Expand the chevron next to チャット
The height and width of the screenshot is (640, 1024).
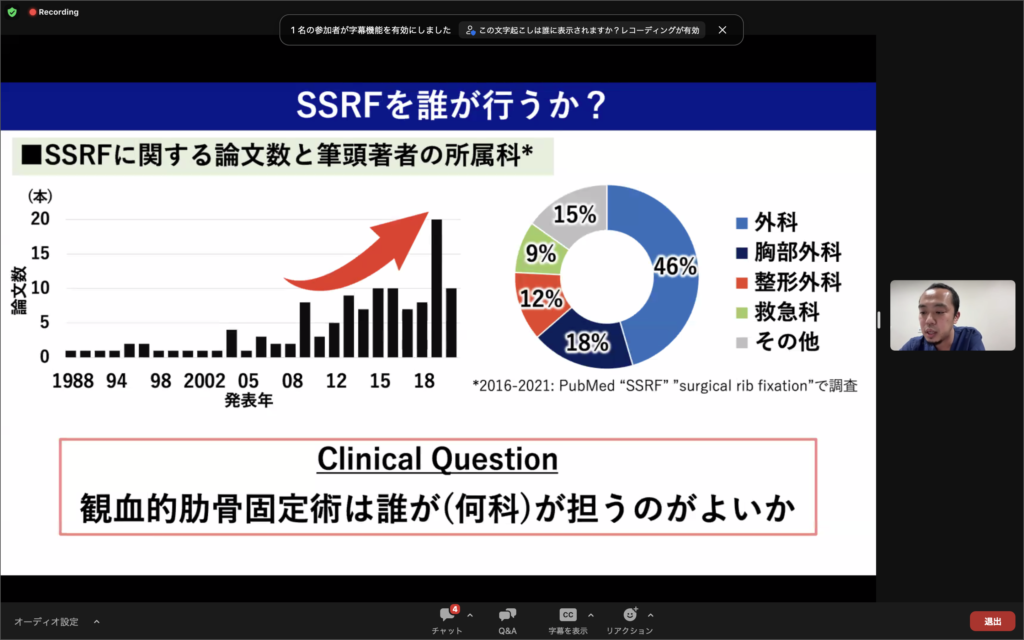[470, 615]
